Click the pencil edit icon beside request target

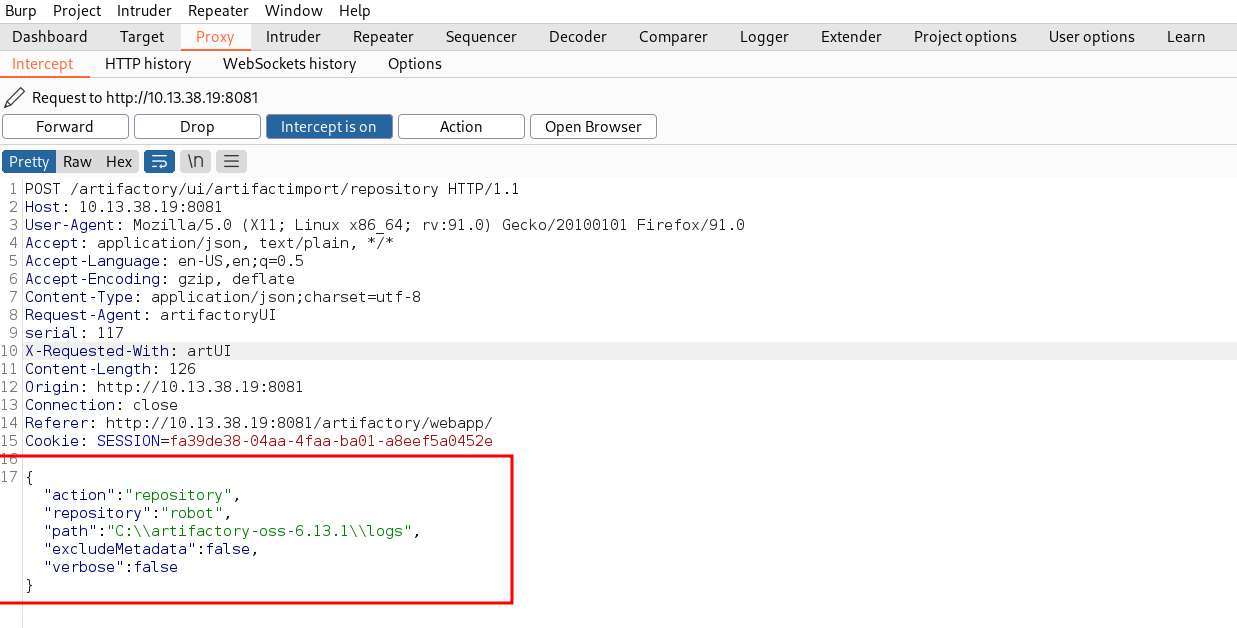(x=14, y=98)
